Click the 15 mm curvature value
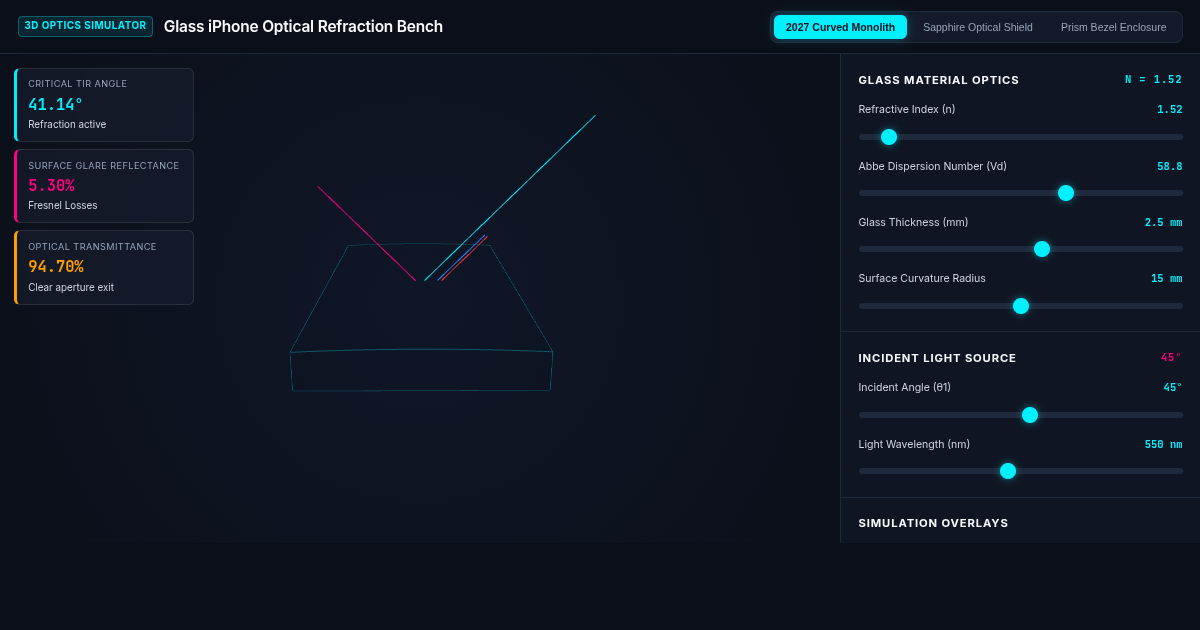This screenshot has height=630, width=1200. [x=1166, y=279]
